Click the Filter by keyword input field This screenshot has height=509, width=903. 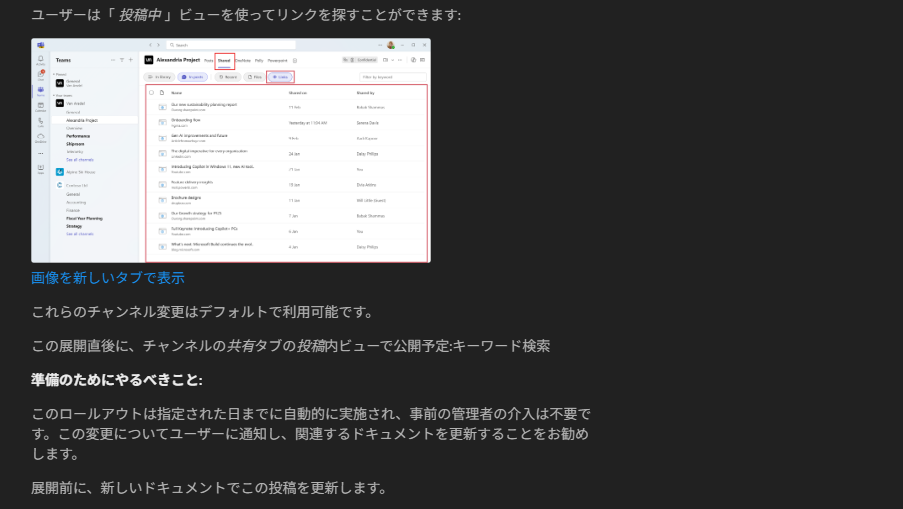coord(392,76)
